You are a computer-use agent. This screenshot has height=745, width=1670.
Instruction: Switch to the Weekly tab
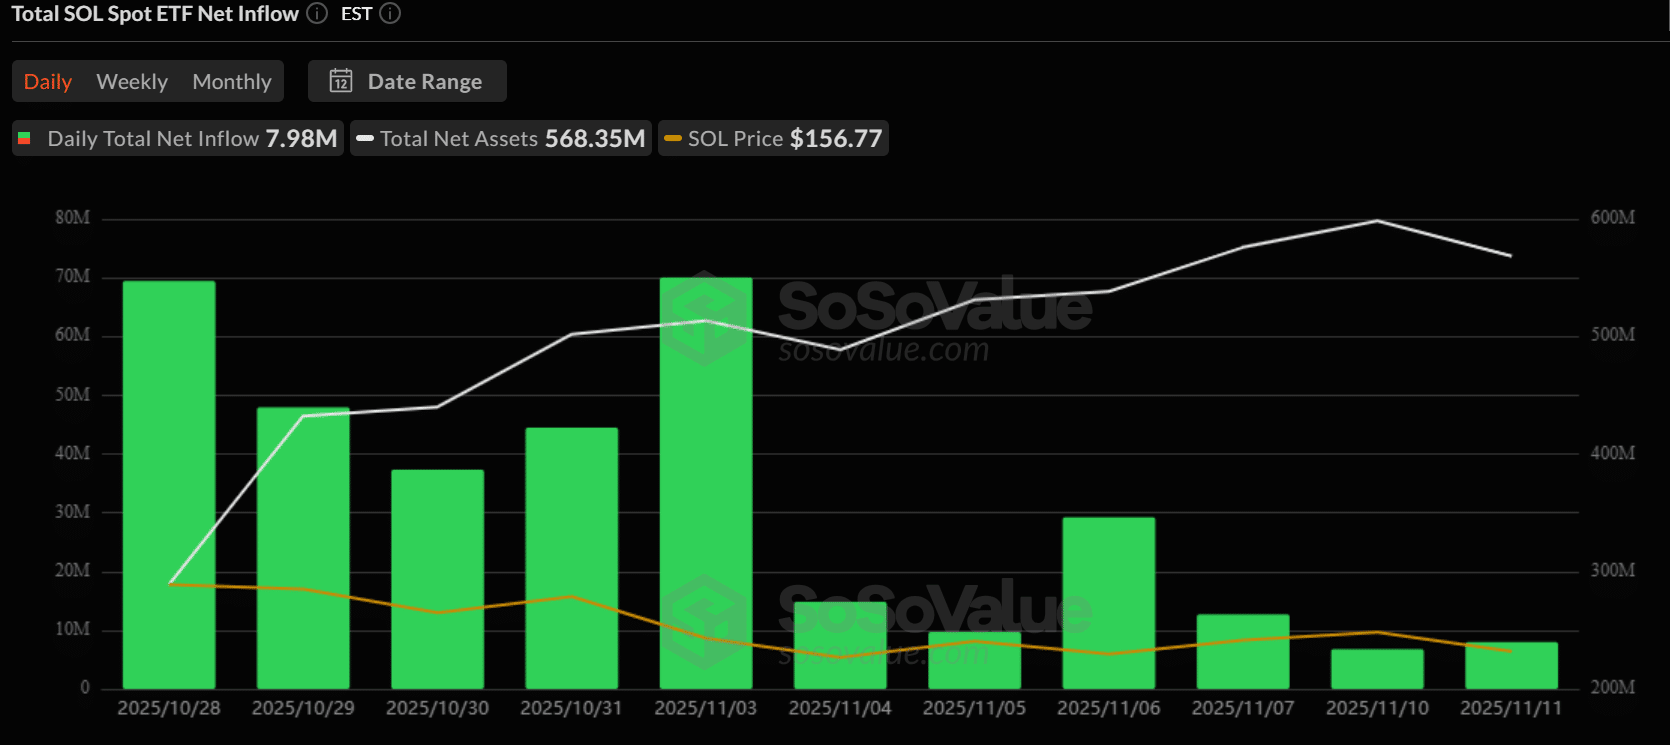(132, 82)
